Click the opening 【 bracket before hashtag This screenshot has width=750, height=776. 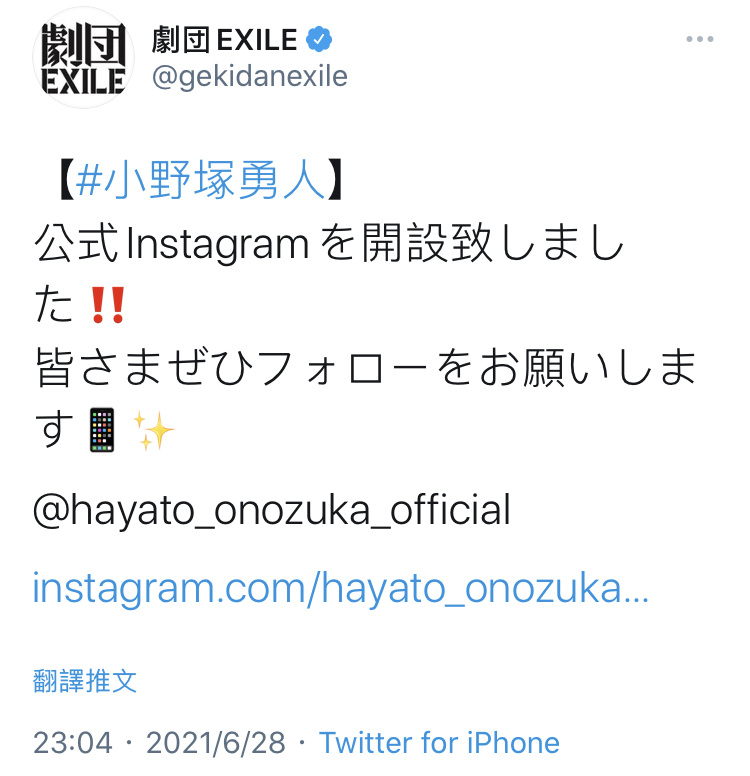point(66,180)
